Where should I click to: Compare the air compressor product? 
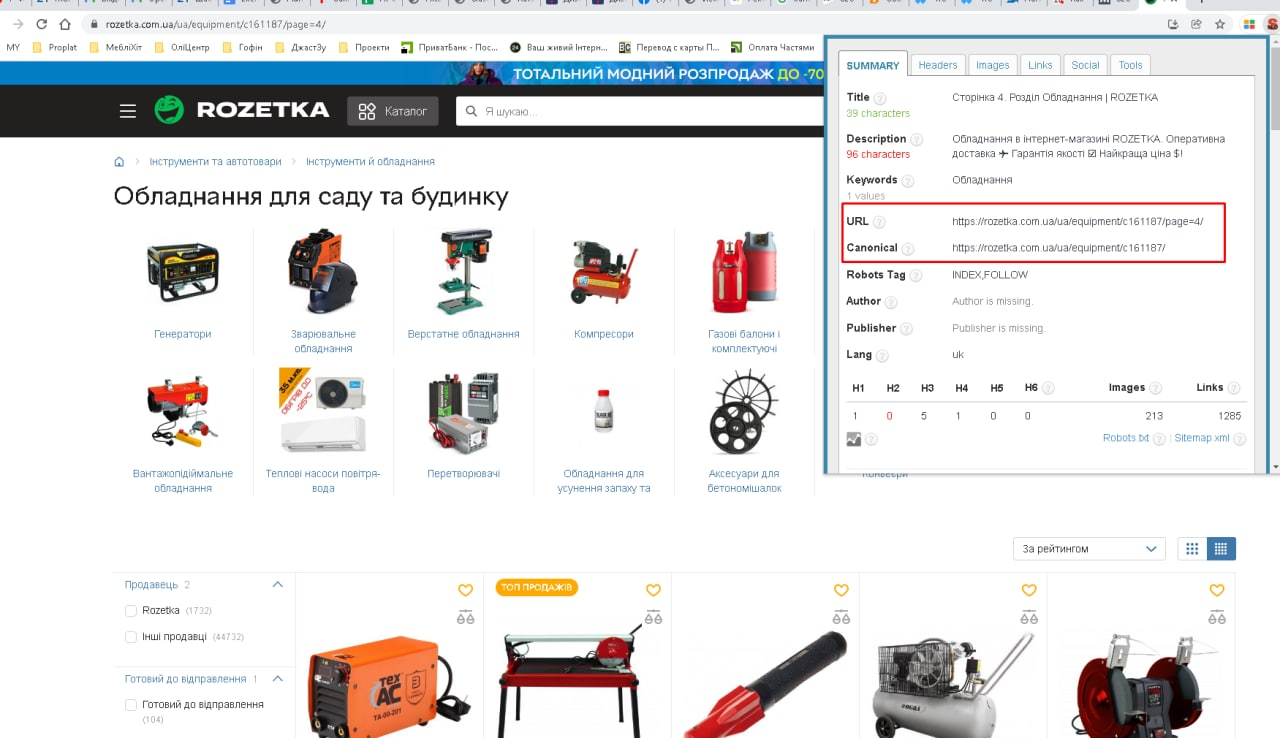point(1029,618)
